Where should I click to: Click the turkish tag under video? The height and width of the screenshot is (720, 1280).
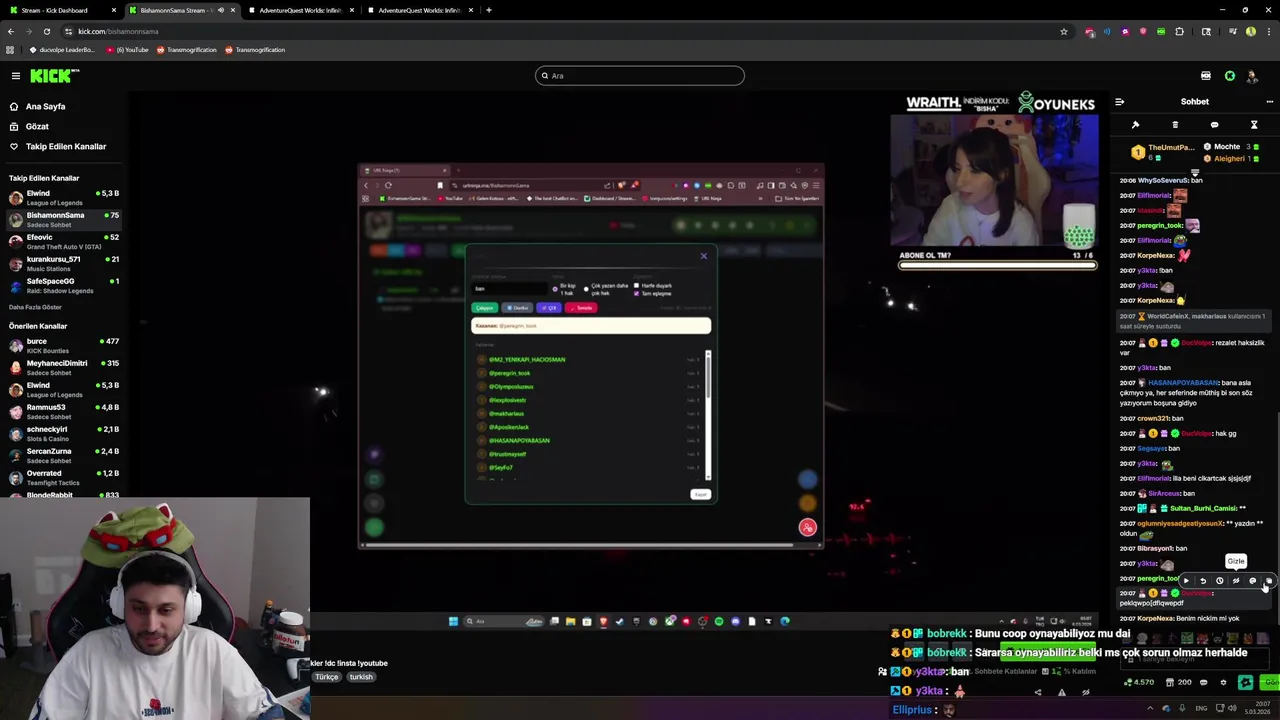coord(361,677)
